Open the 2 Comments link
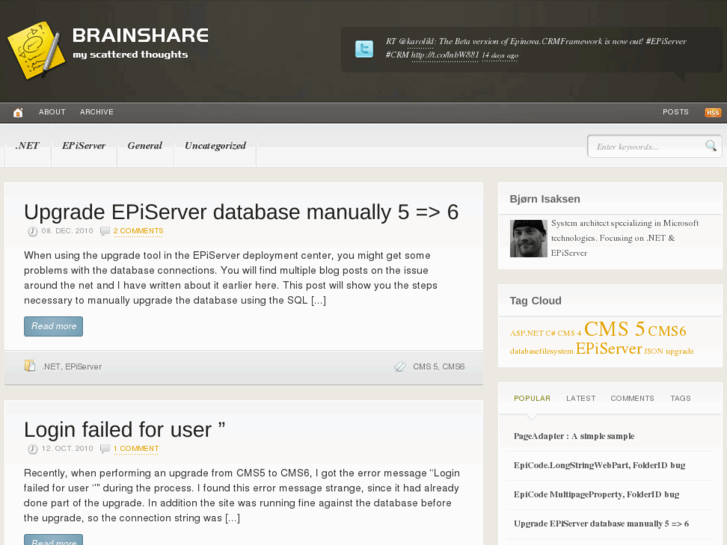The height and width of the screenshot is (545, 727). (138, 231)
